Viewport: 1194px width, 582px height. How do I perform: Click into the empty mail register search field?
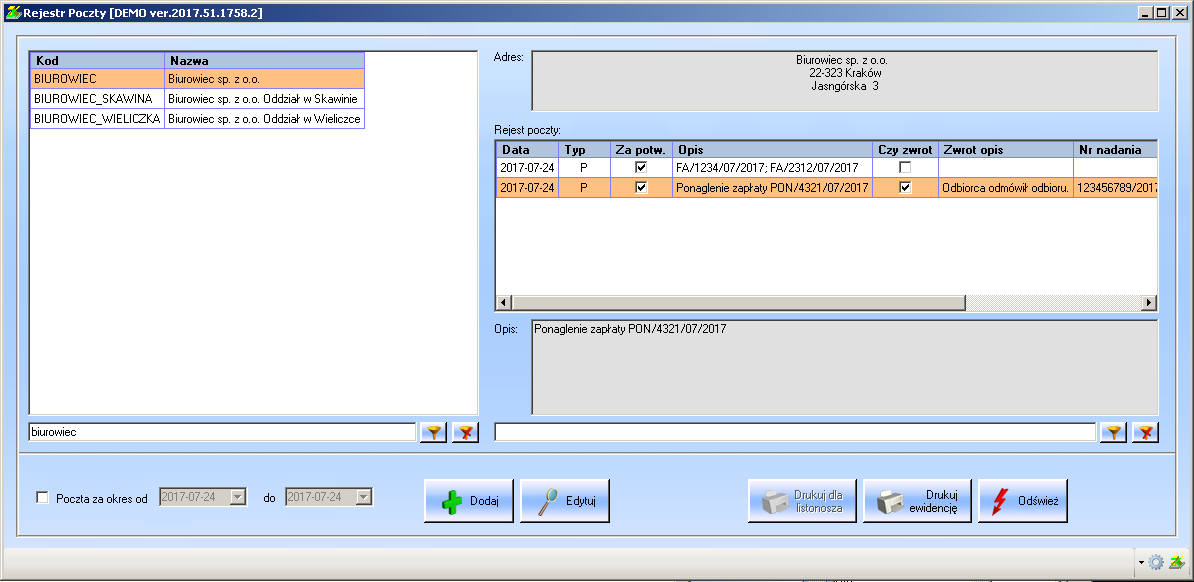click(795, 432)
